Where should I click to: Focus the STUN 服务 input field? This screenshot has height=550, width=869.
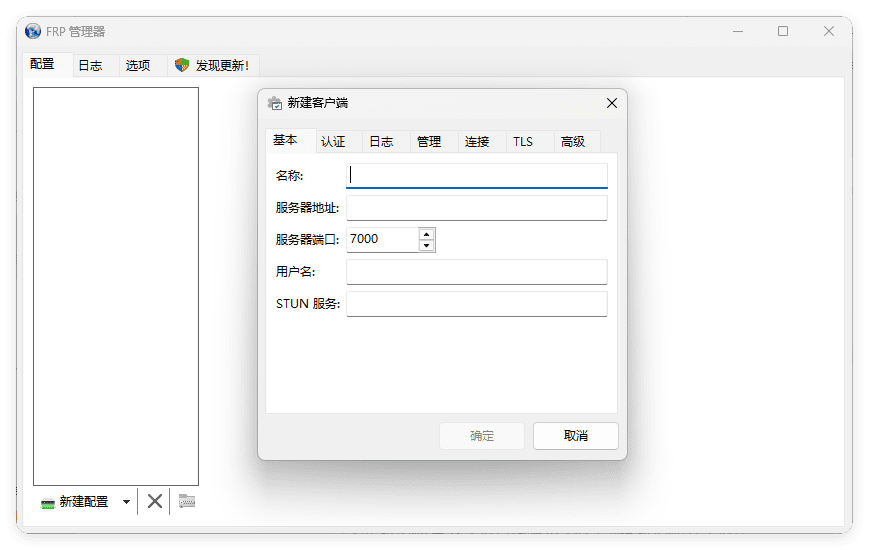pyautogui.click(x=477, y=304)
